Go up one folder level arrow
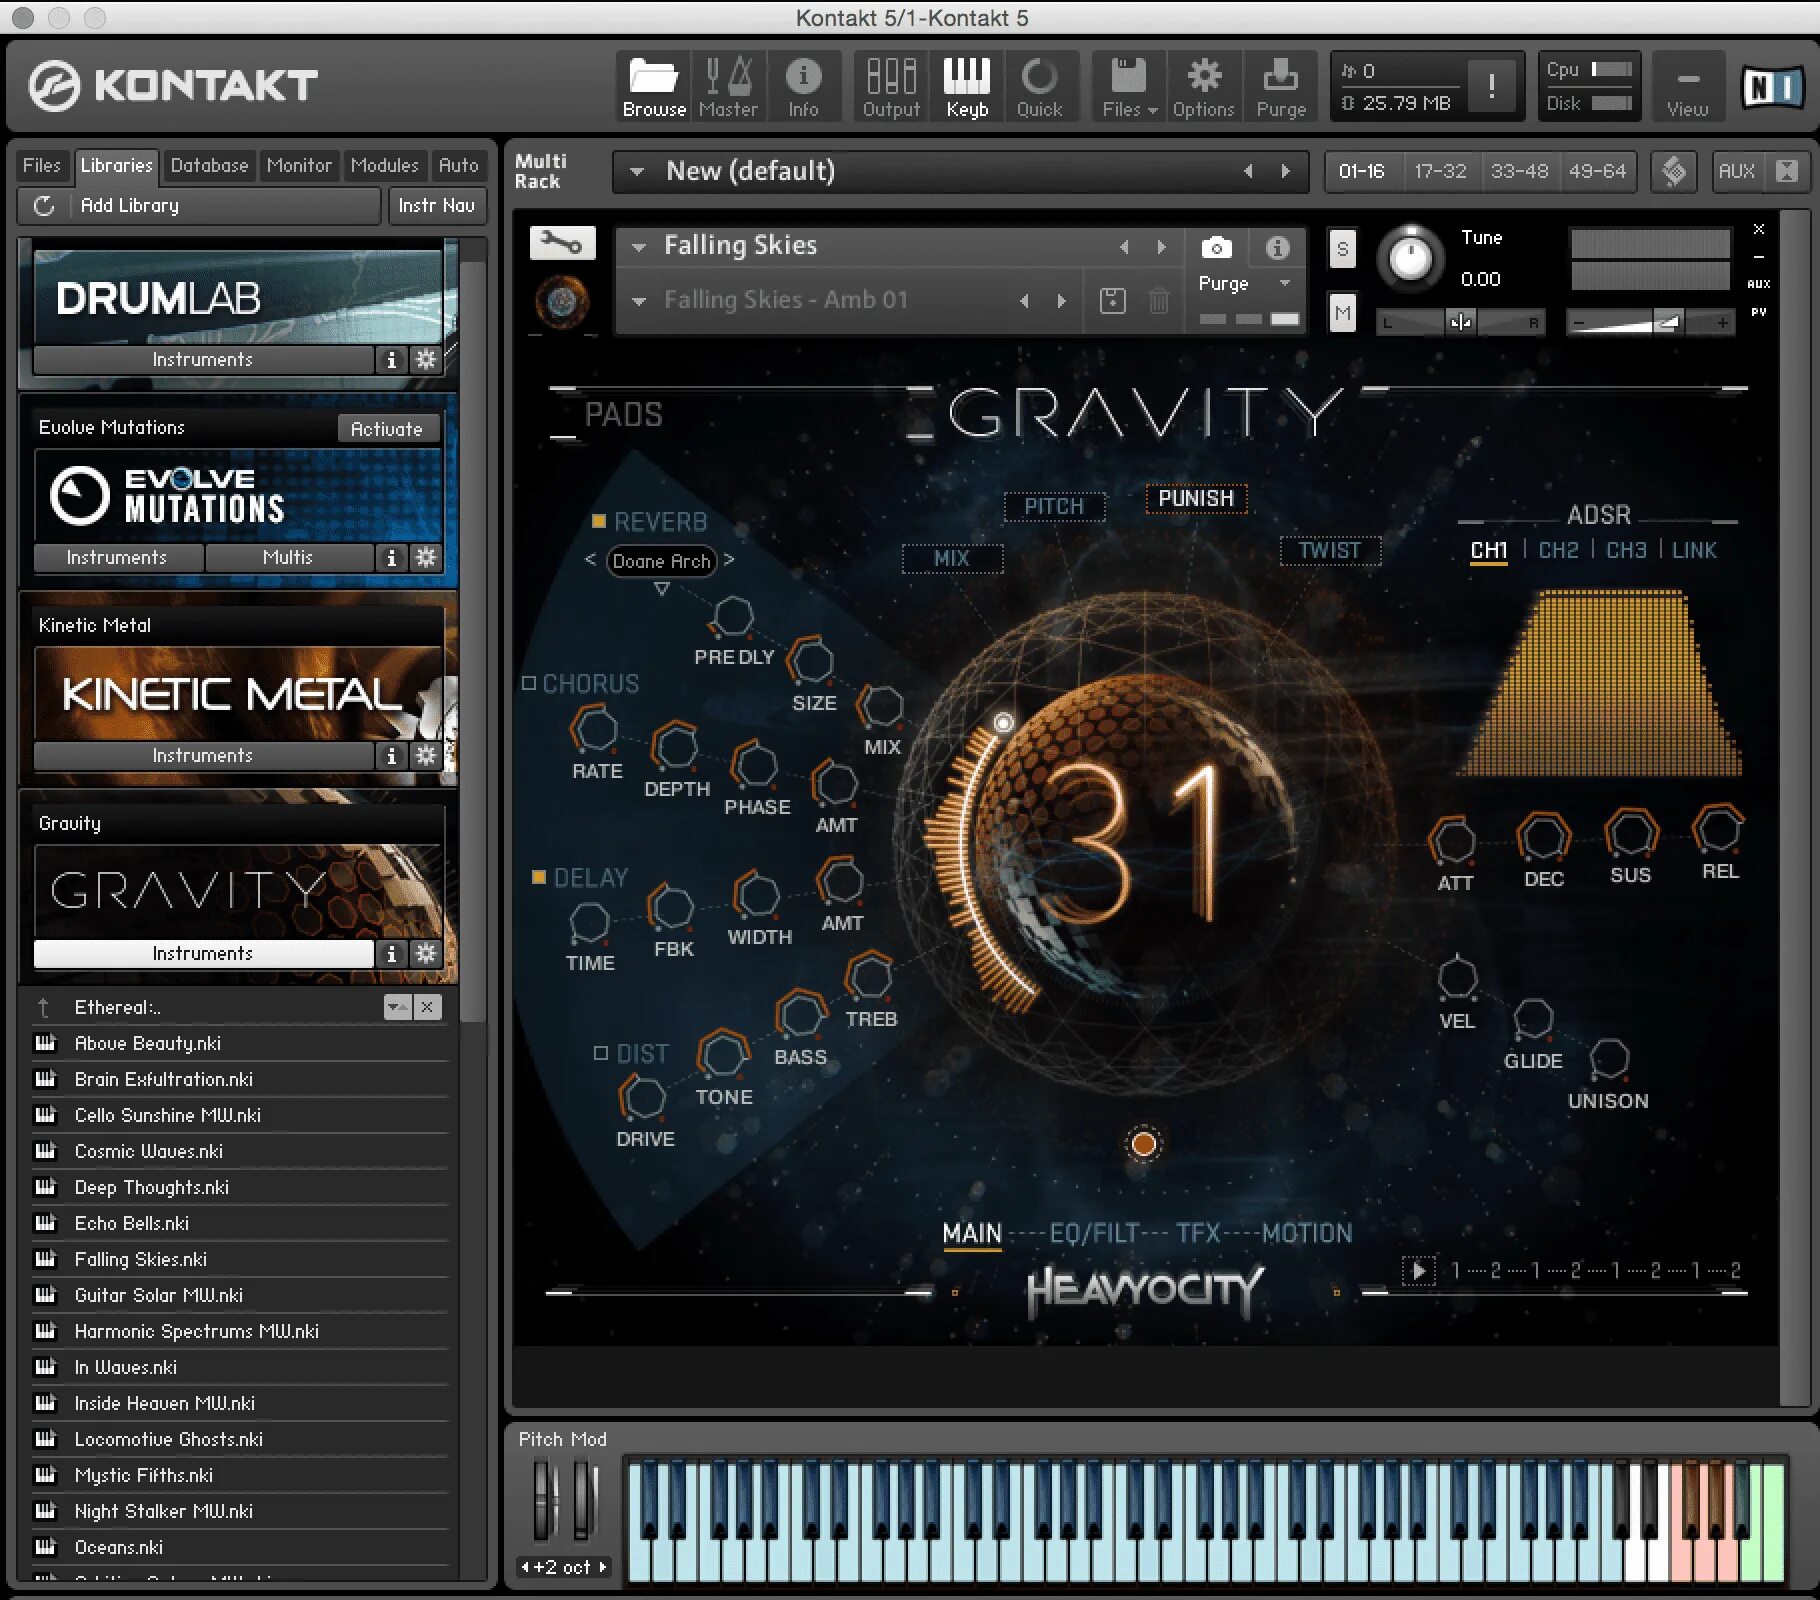1820x1600 pixels. (x=43, y=1008)
